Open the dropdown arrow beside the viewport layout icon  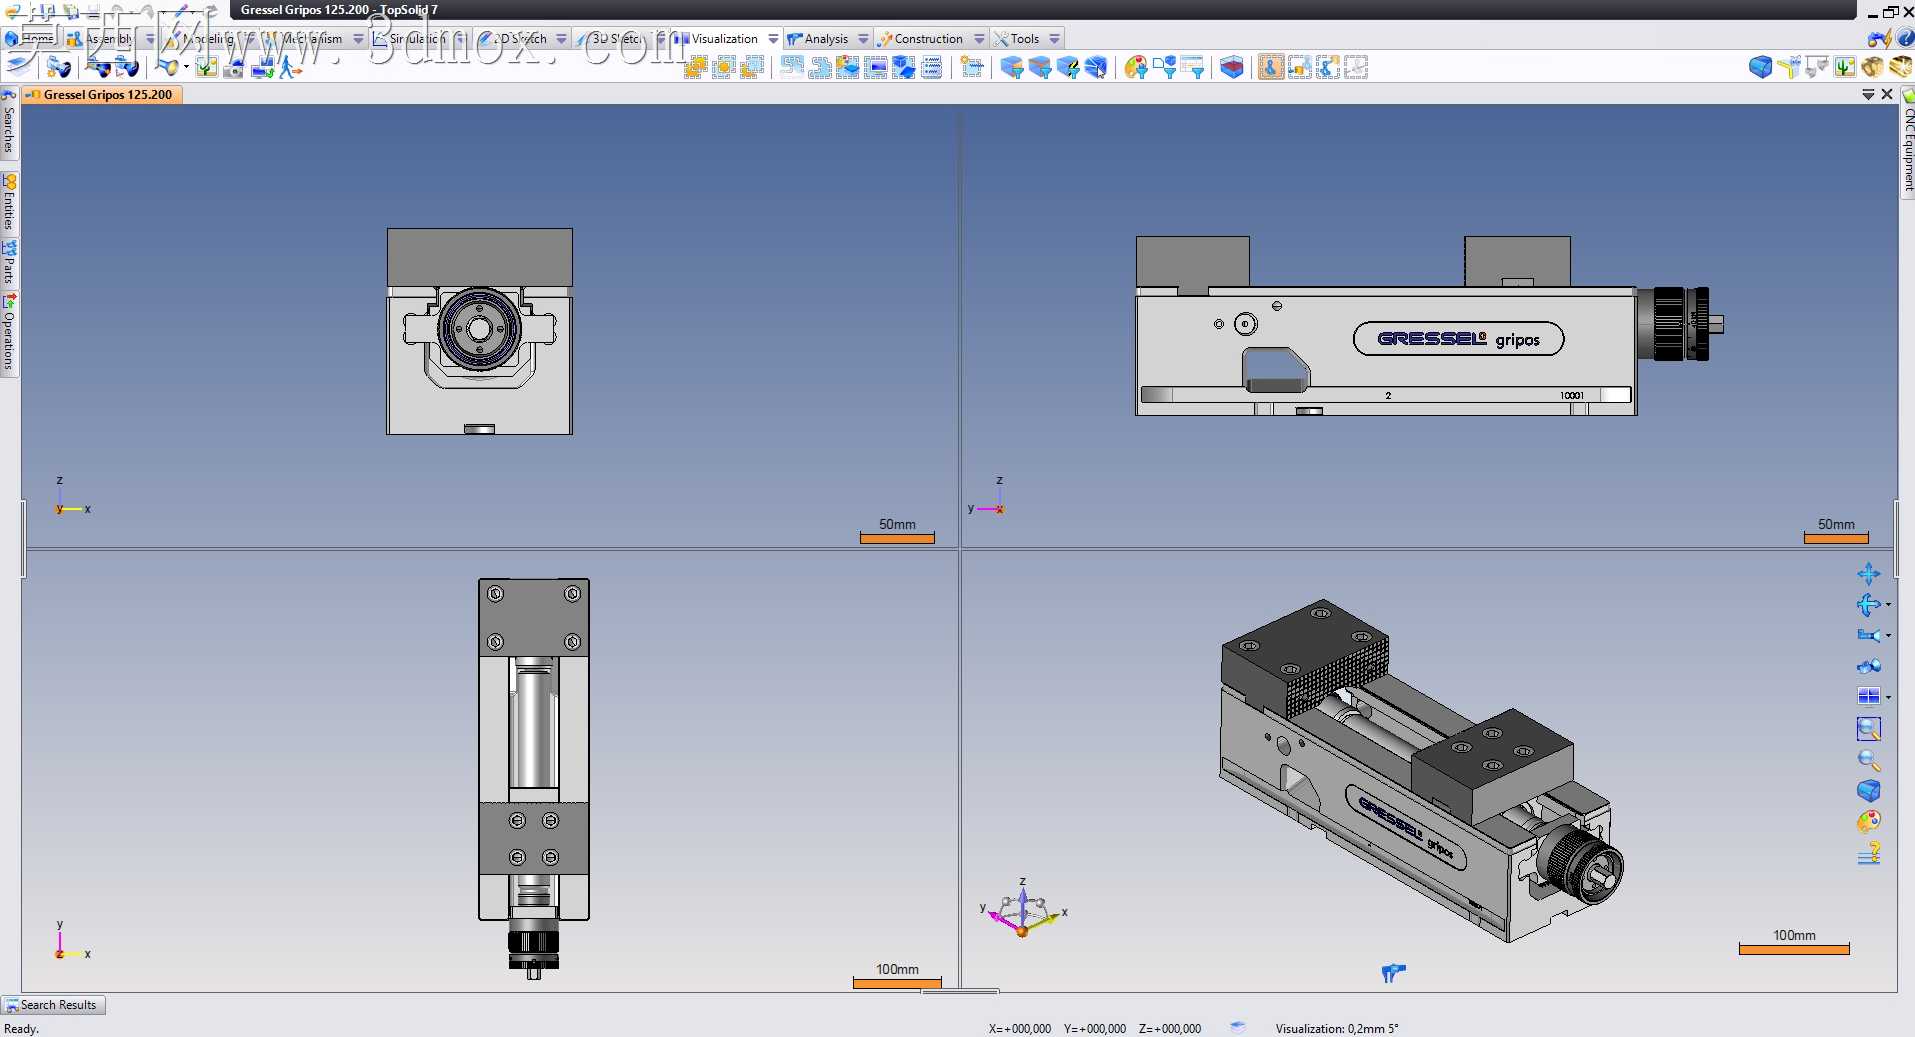pos(1888,697)
